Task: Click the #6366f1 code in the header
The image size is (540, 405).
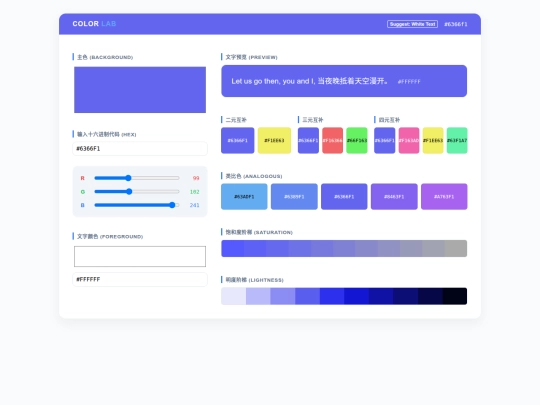Action: pyautogui.click(x=456, y=24)
